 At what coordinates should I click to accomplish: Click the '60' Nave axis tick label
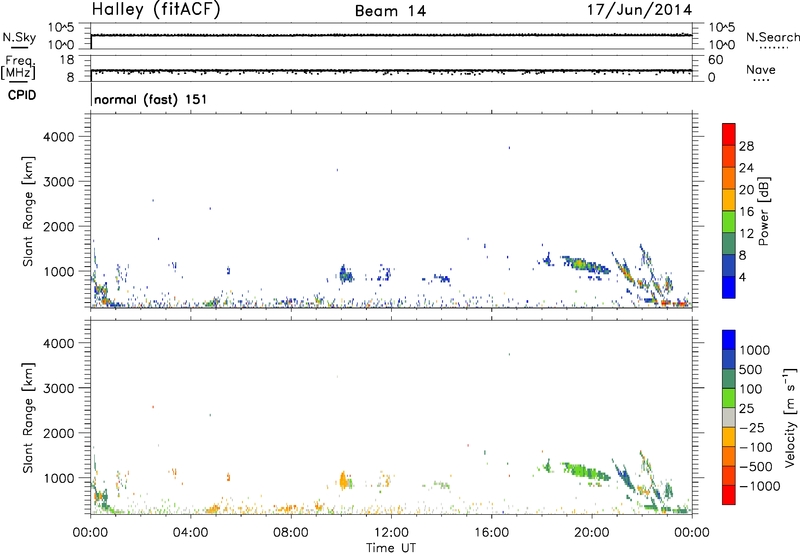(x=715, y=60)
